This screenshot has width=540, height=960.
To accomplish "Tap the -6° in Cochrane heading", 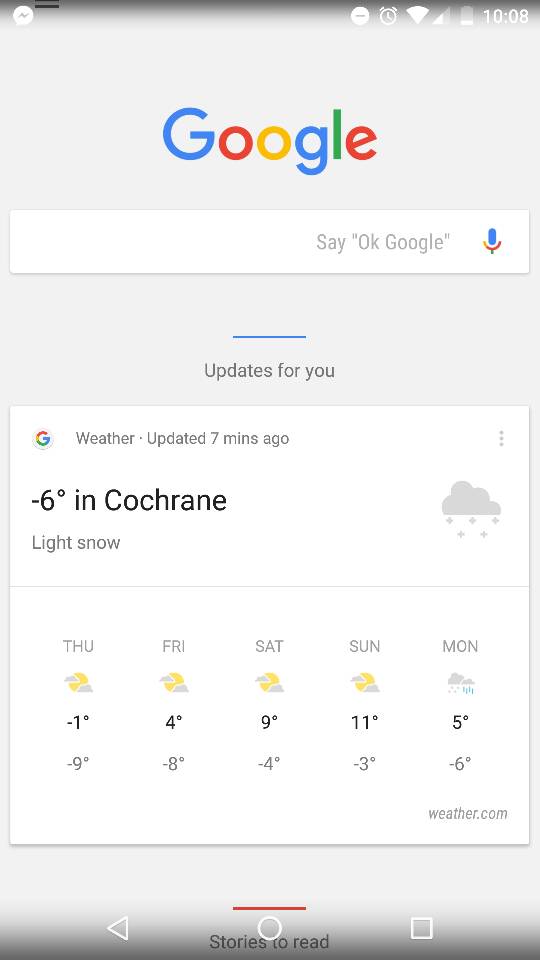I will pos(129,500).
